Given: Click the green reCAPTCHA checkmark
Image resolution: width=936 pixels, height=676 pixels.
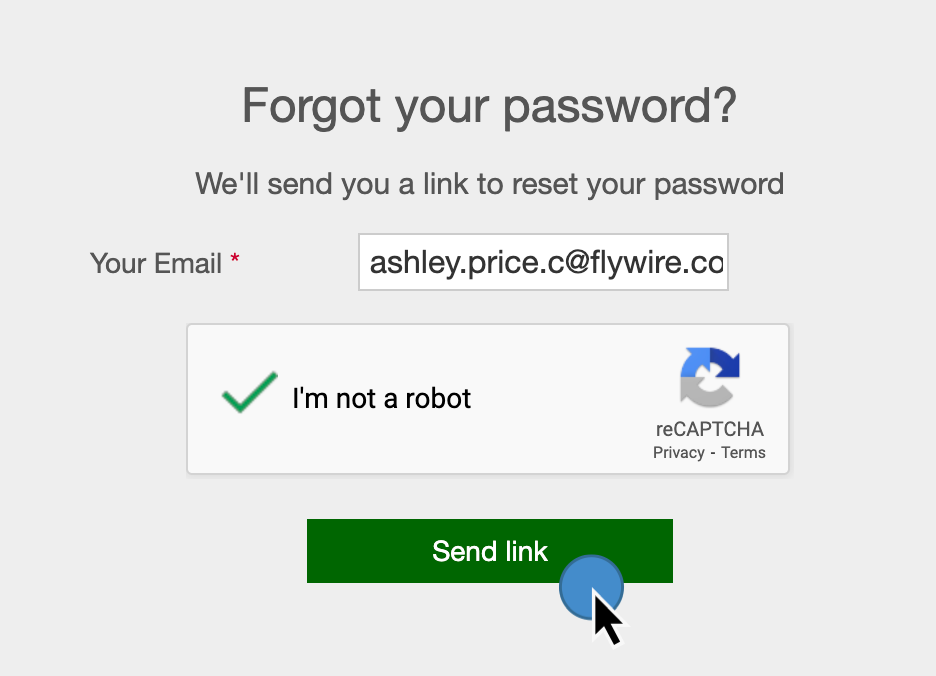Looking at the screenshot, I should pos(249,392).
